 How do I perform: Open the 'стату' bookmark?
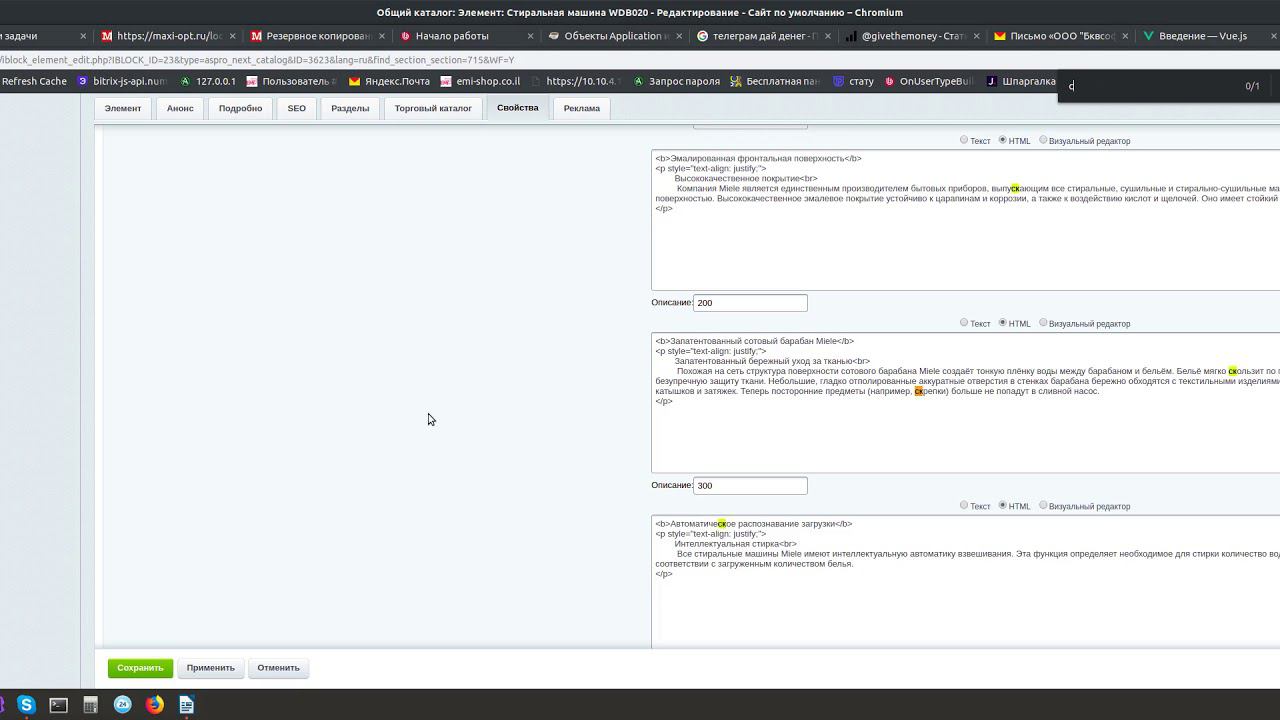pos(853,81)
